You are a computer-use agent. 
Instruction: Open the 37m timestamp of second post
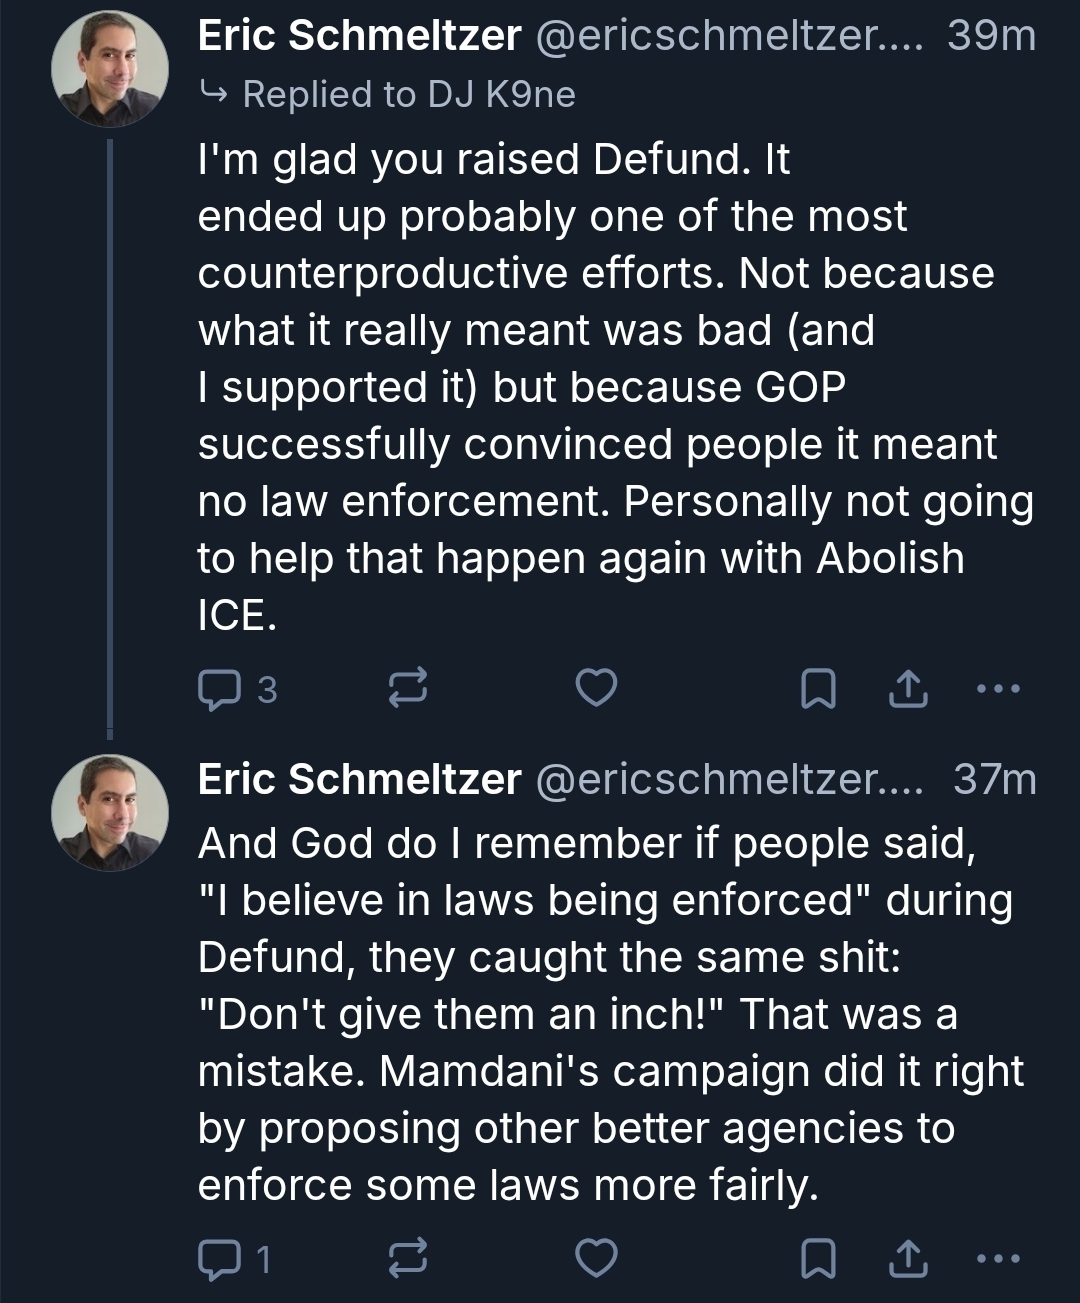pos(994,779)
